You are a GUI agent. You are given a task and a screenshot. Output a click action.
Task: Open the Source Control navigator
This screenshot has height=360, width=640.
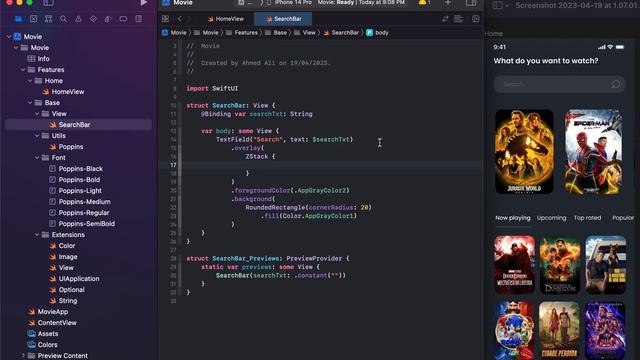coord(33,19)
